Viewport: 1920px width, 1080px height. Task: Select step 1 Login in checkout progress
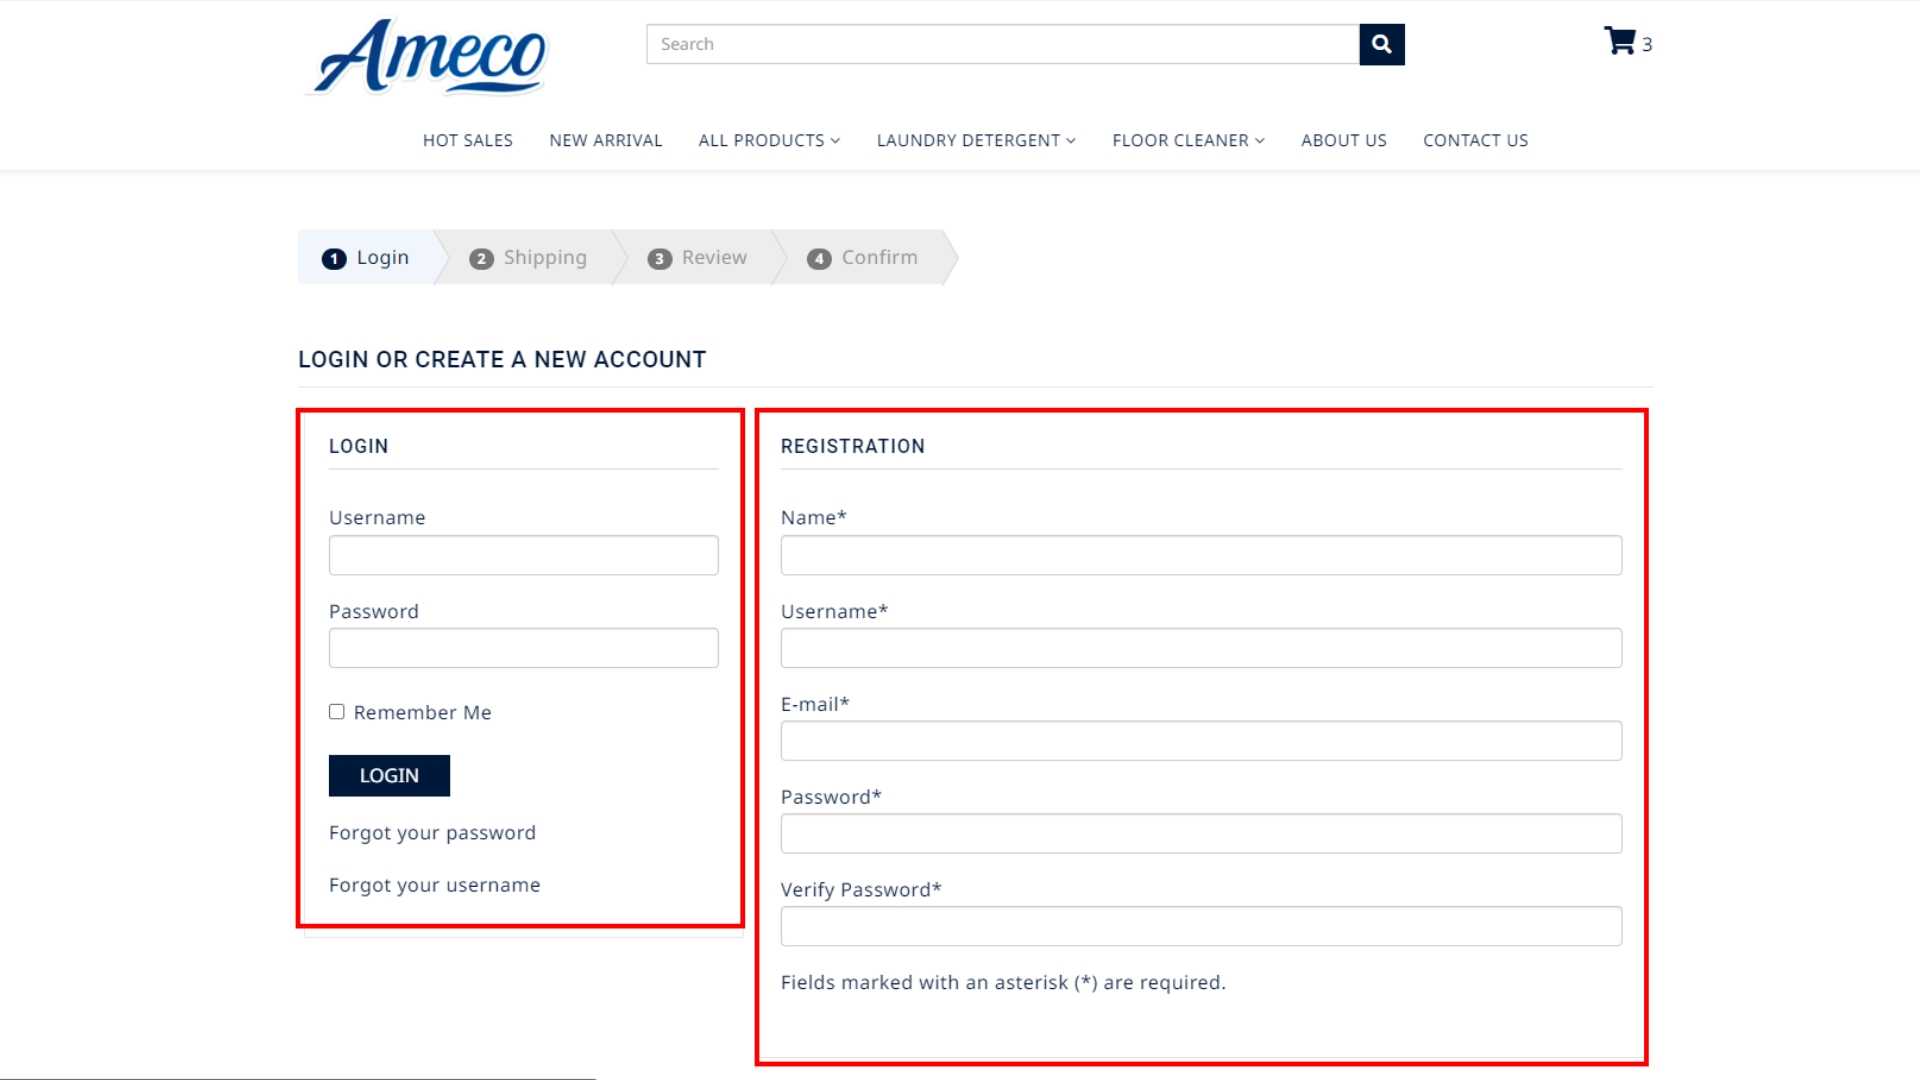(366, 258)
